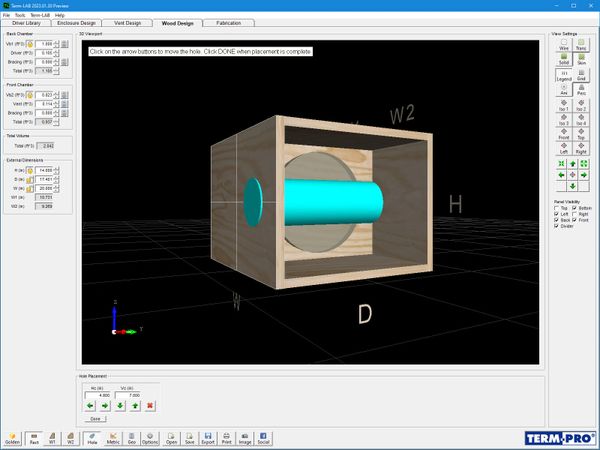
Task: Toggle Skin render mode
Action: tap(581, 59)
